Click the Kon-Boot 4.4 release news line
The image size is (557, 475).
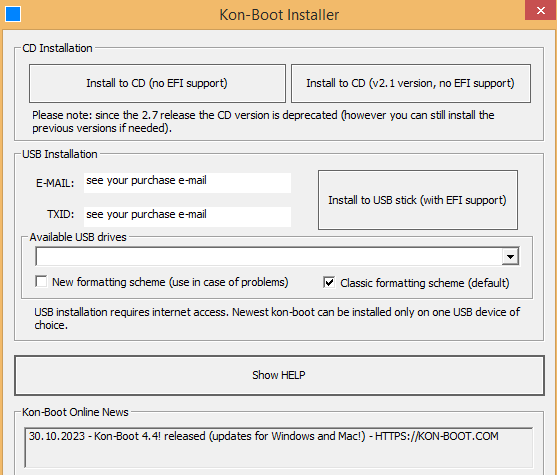tap(264, 436)
